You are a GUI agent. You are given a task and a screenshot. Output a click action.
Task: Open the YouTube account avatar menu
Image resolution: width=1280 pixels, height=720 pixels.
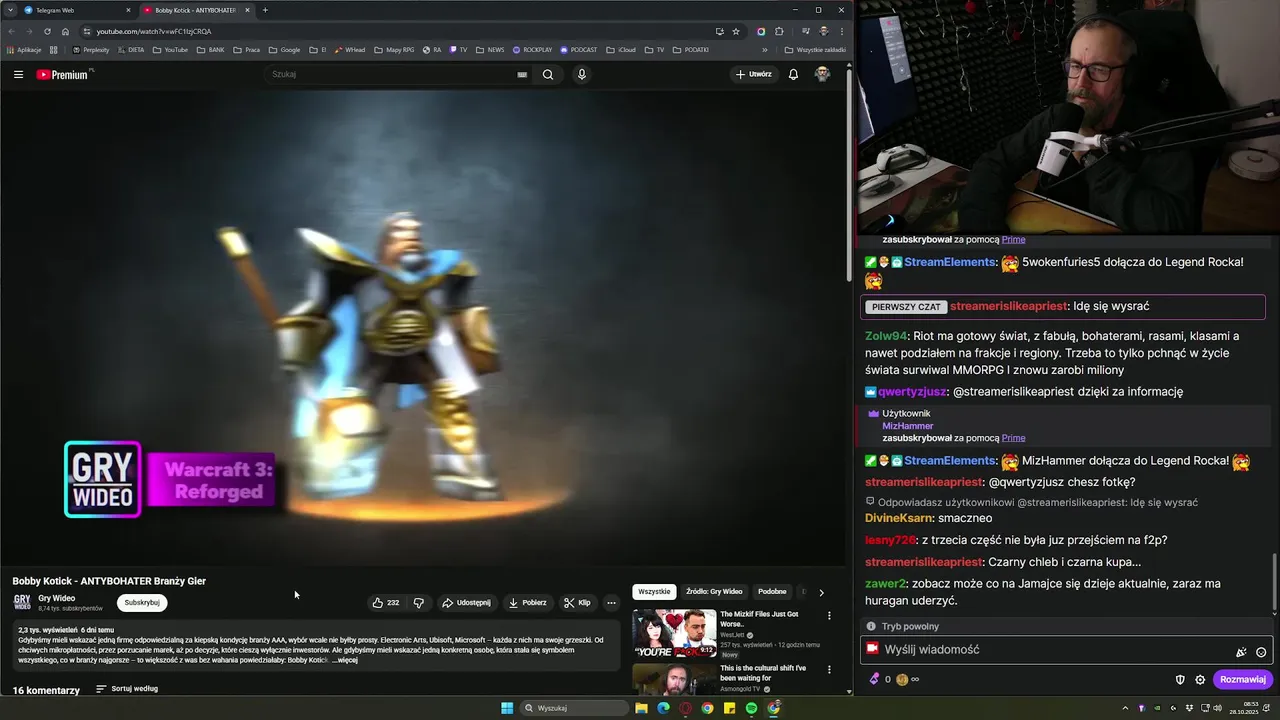tap(822, 74)
